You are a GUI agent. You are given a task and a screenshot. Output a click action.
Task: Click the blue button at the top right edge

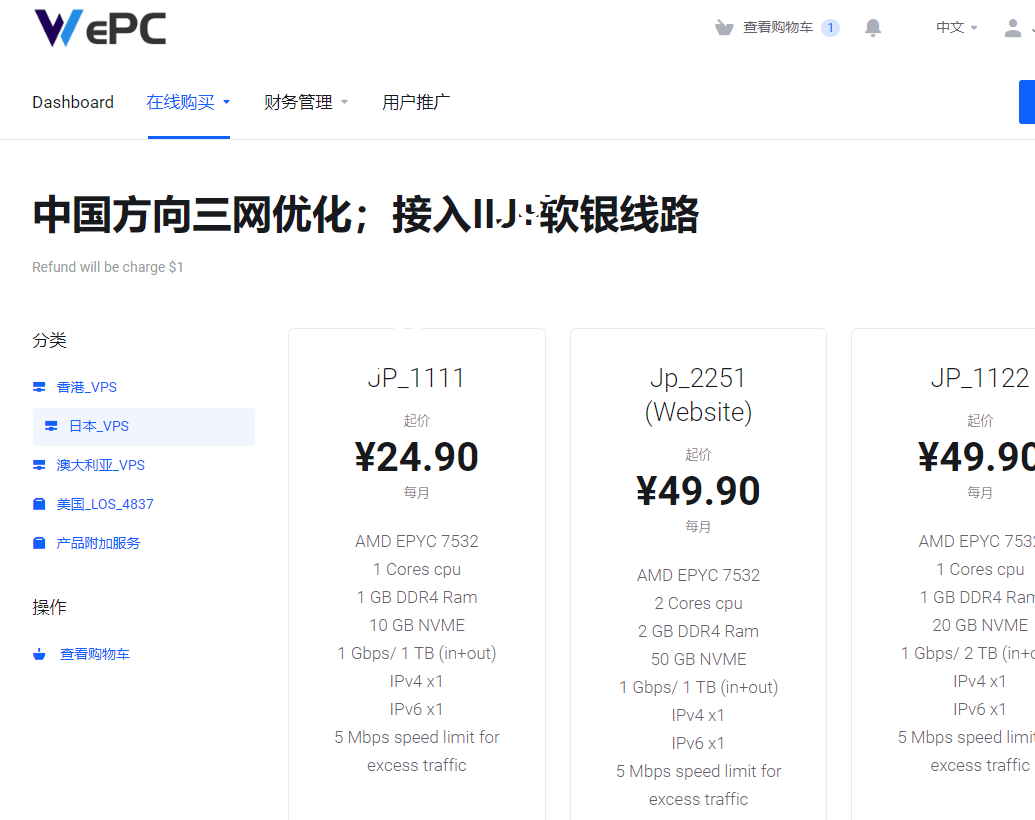click(x=1030, y=101)
